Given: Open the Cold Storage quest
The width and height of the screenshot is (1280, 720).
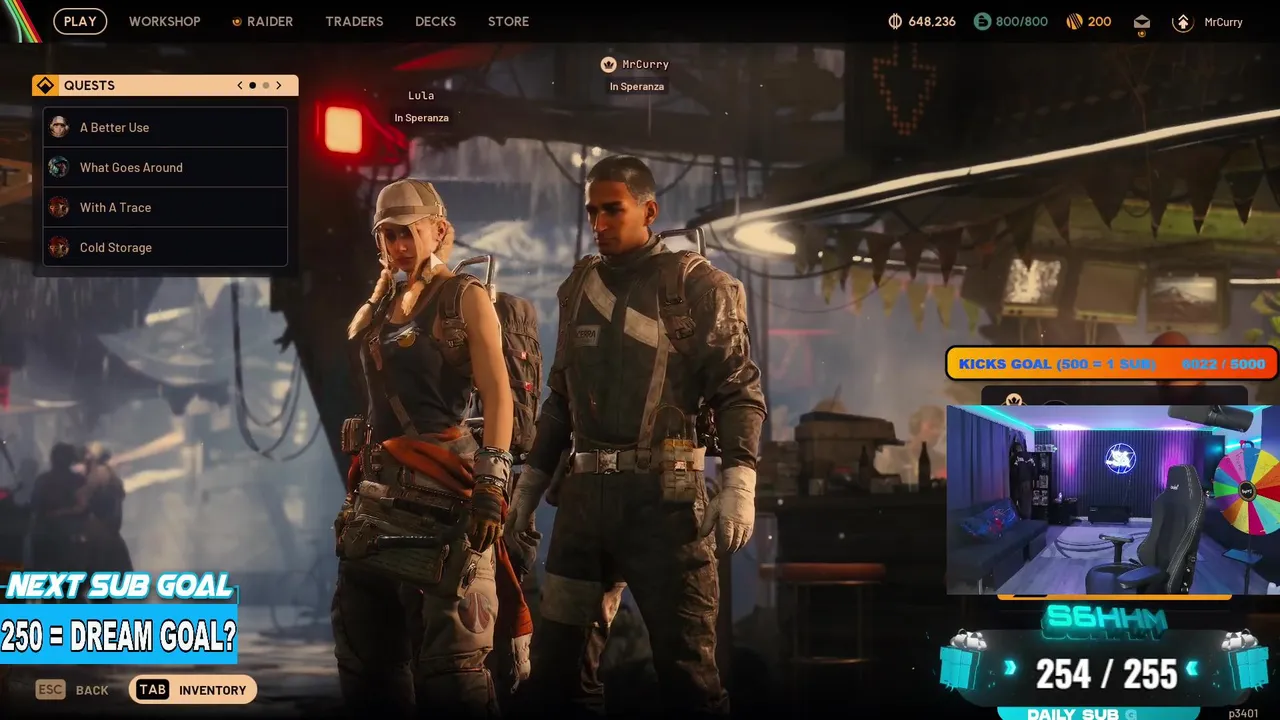Looking at the screenshot, I should point(165,247).
